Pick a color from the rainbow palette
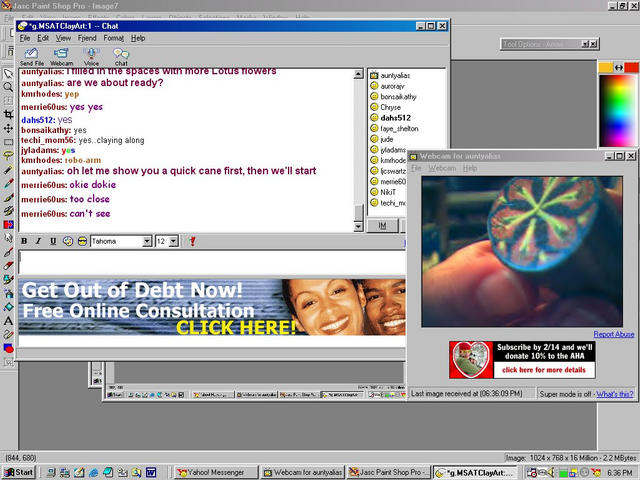 [x=618, y=110]
